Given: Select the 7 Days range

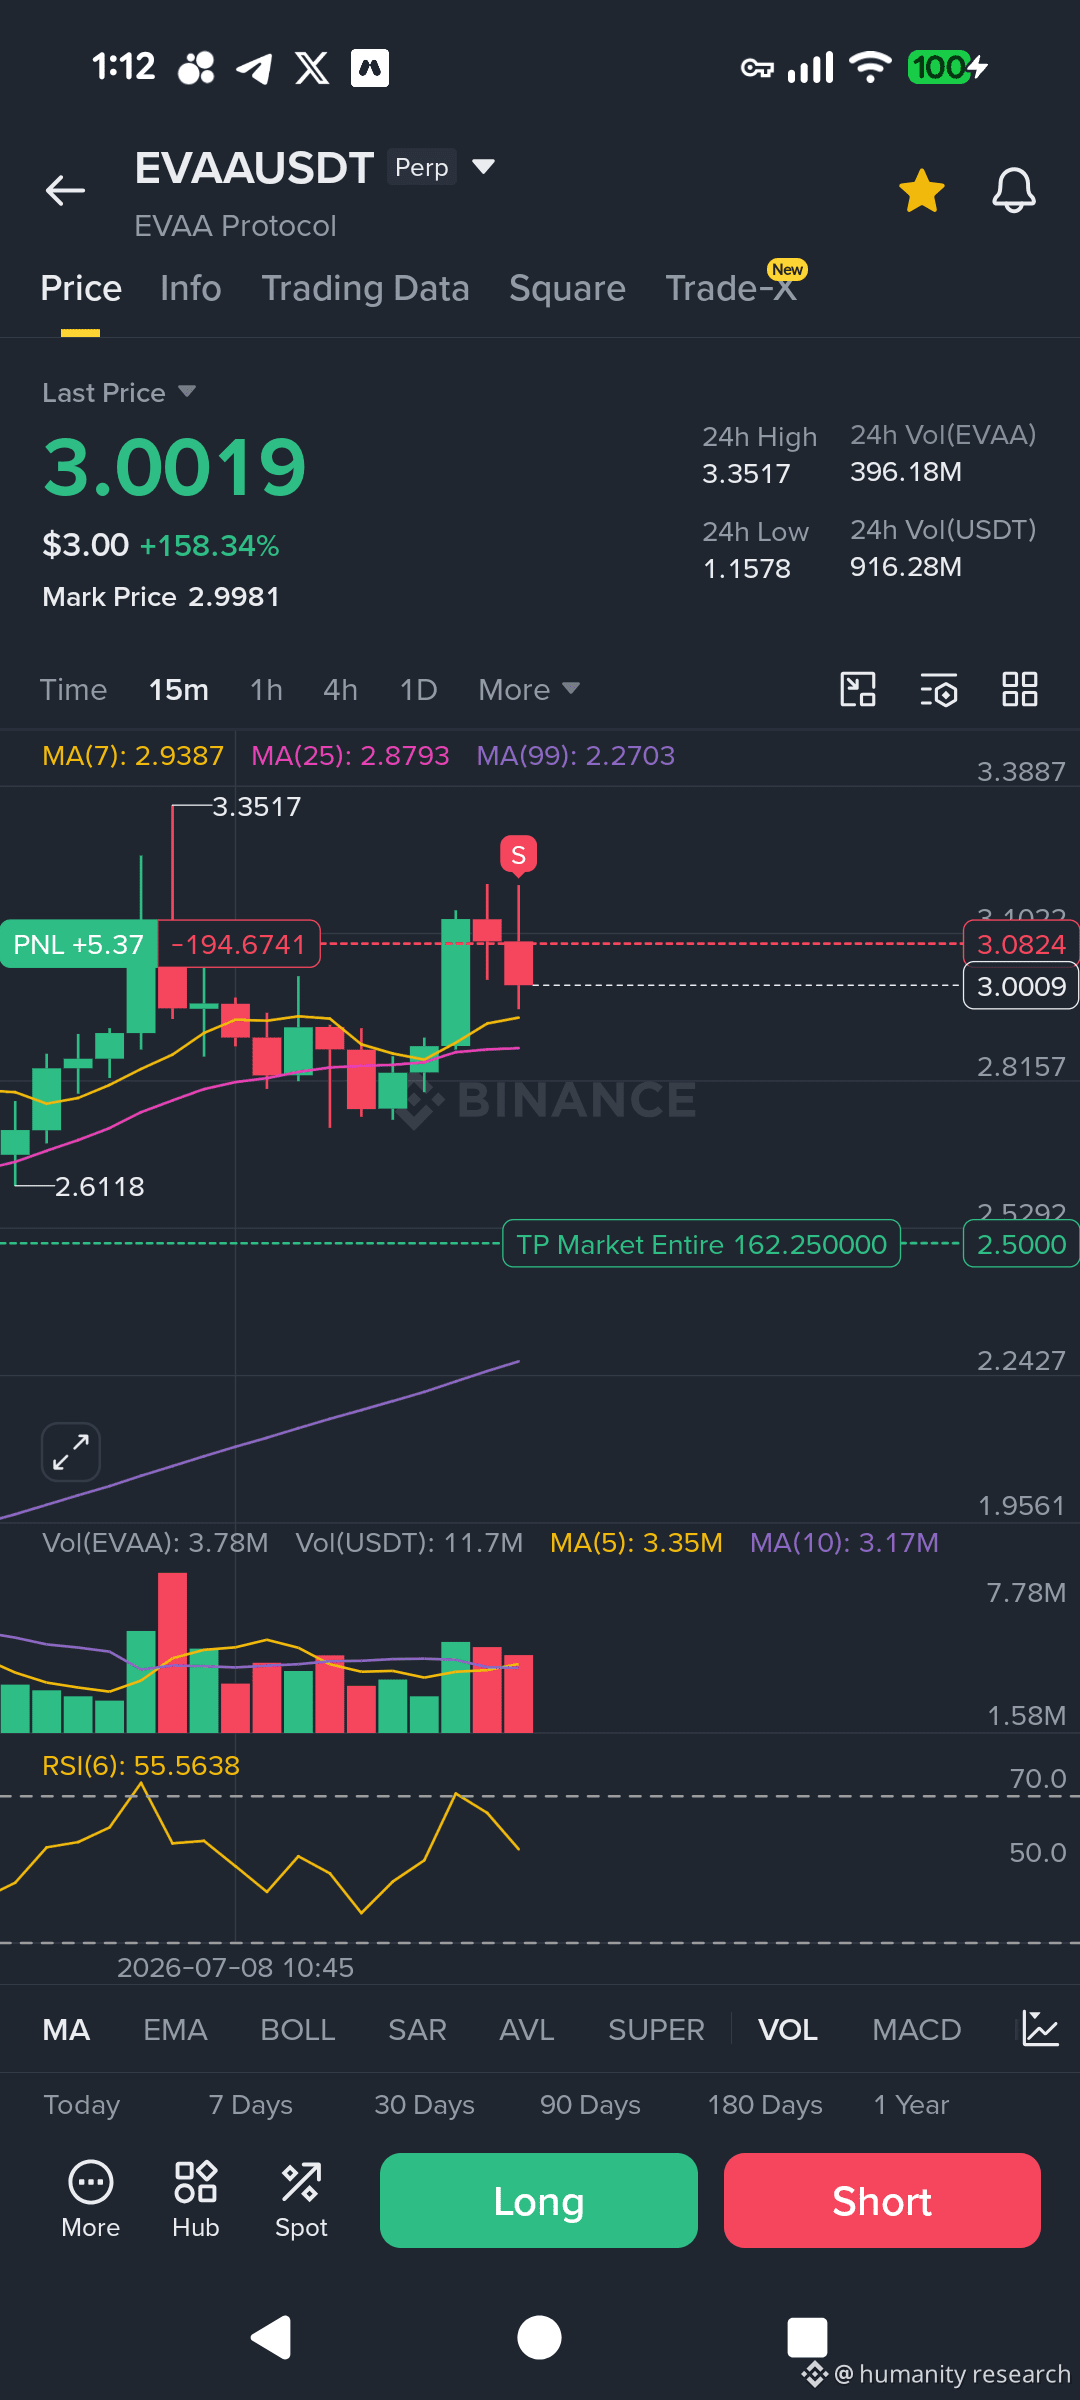Looking at the screenshot, I should (251, 2105).
